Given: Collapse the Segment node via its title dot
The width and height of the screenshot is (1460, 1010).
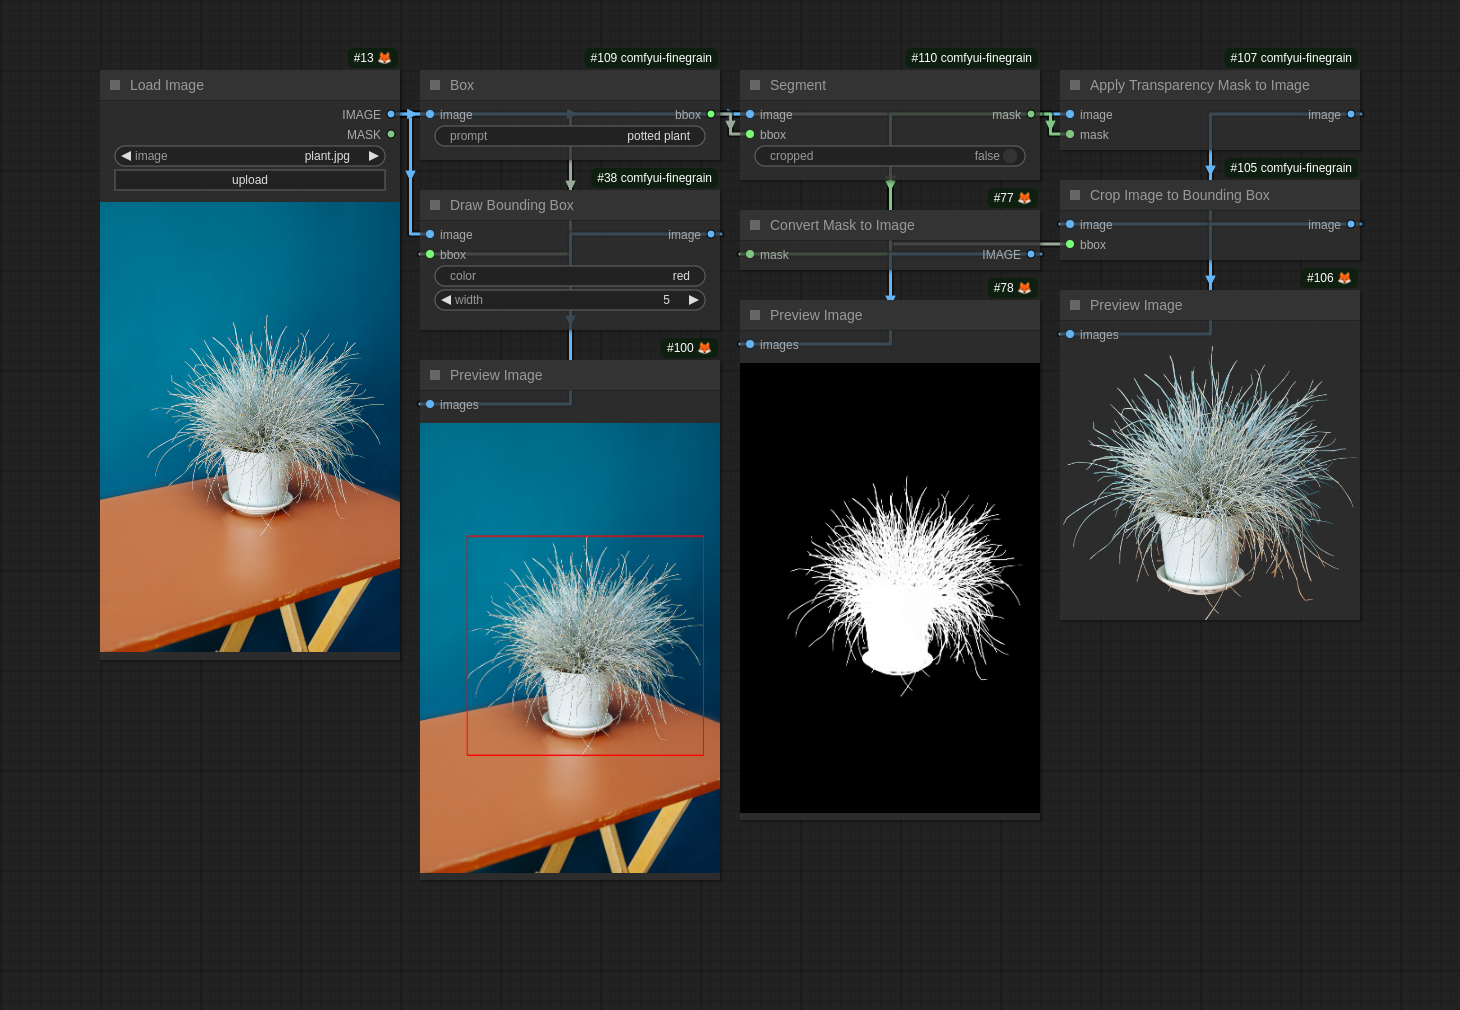Looking at the screenshot, I should pyautogui.click(x=755, y=85).
